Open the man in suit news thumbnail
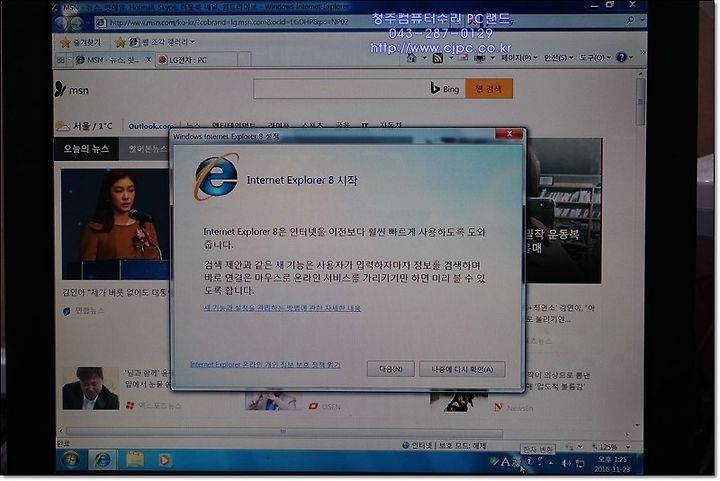The width and height of the screenshot is (720, 481). 90,388
